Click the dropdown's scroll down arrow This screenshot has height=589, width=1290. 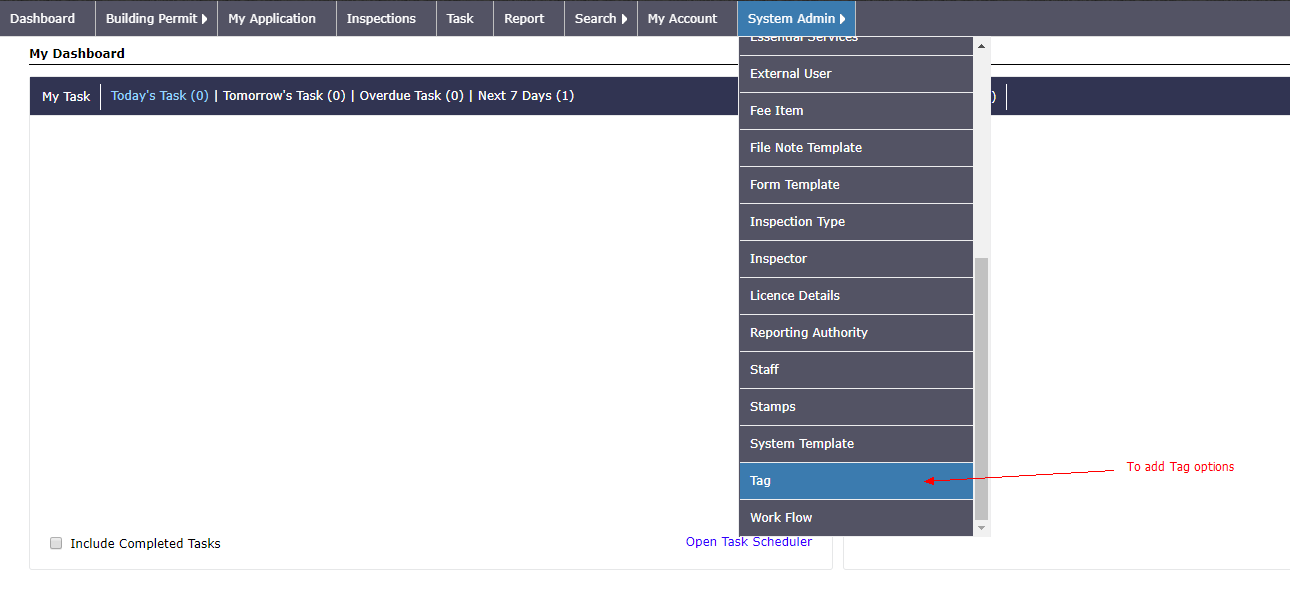[x=981, y=527]
